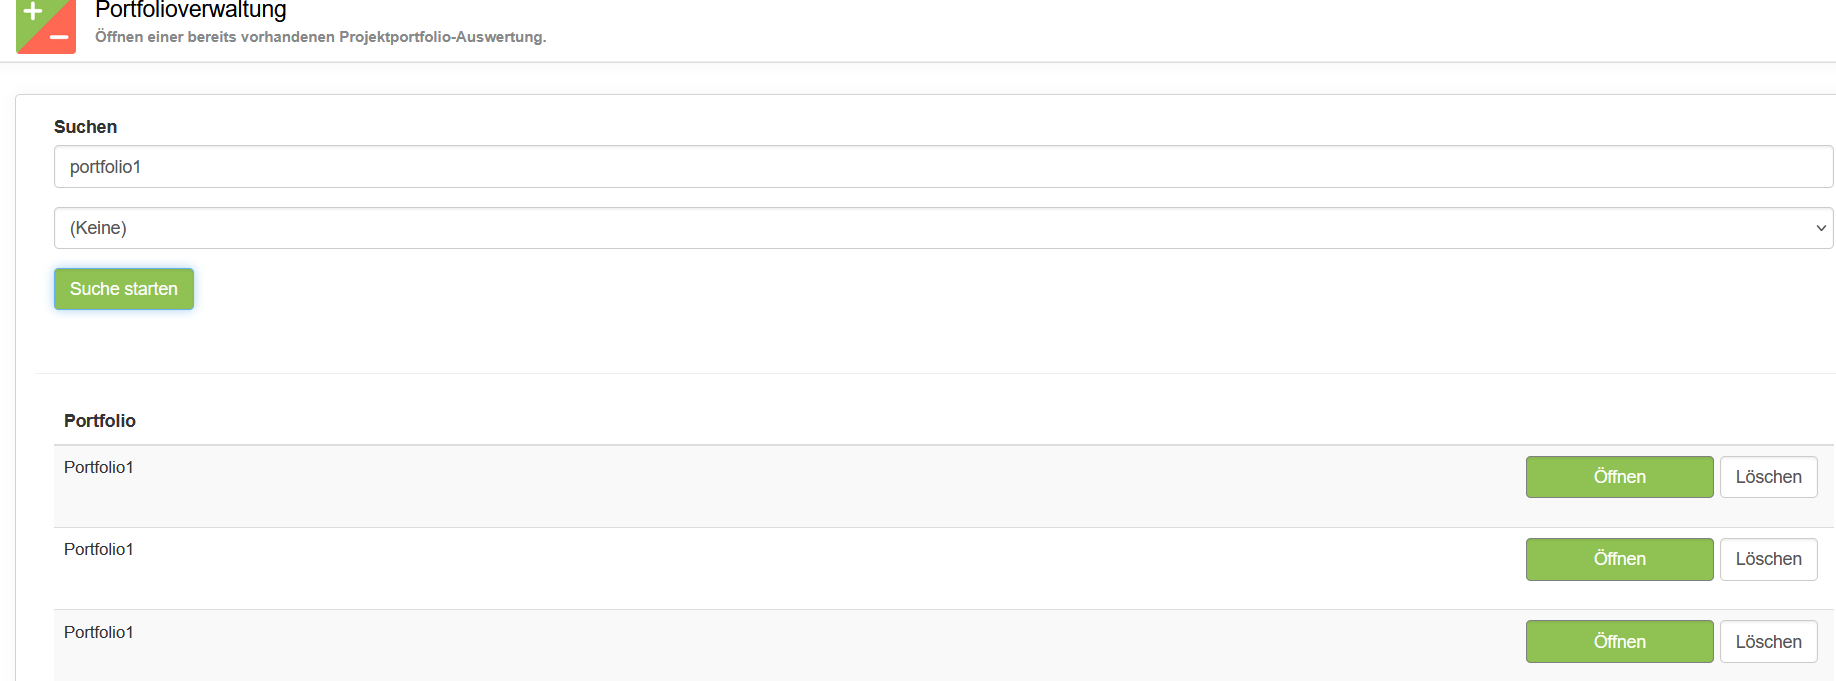Select the third Portfolio1 row name

tap(99, 632)
